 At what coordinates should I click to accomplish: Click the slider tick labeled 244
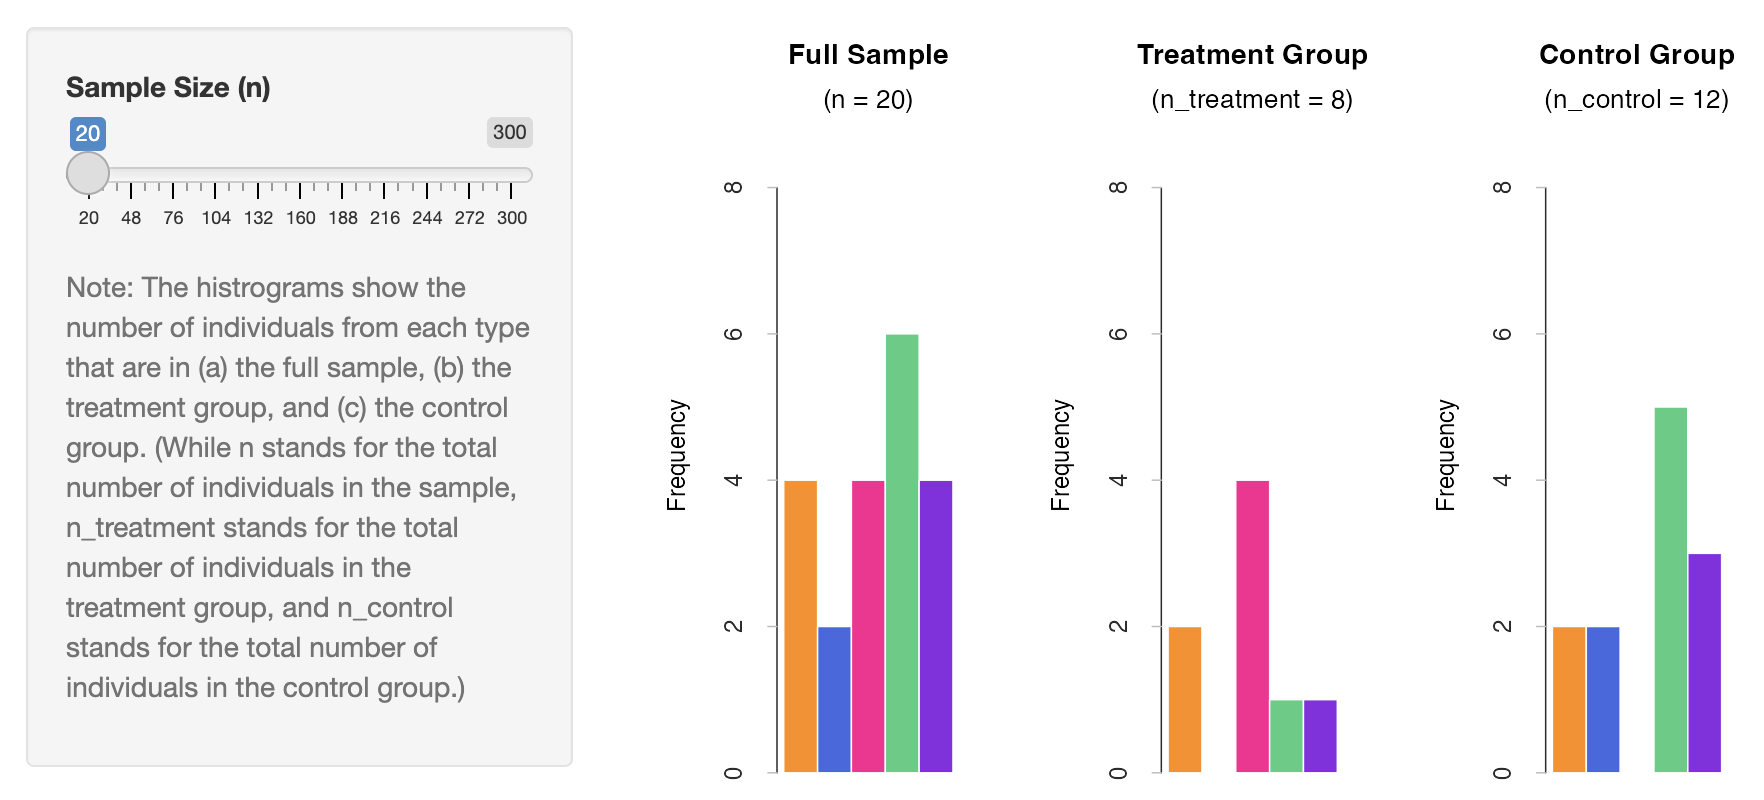click(x=427, y=218)
